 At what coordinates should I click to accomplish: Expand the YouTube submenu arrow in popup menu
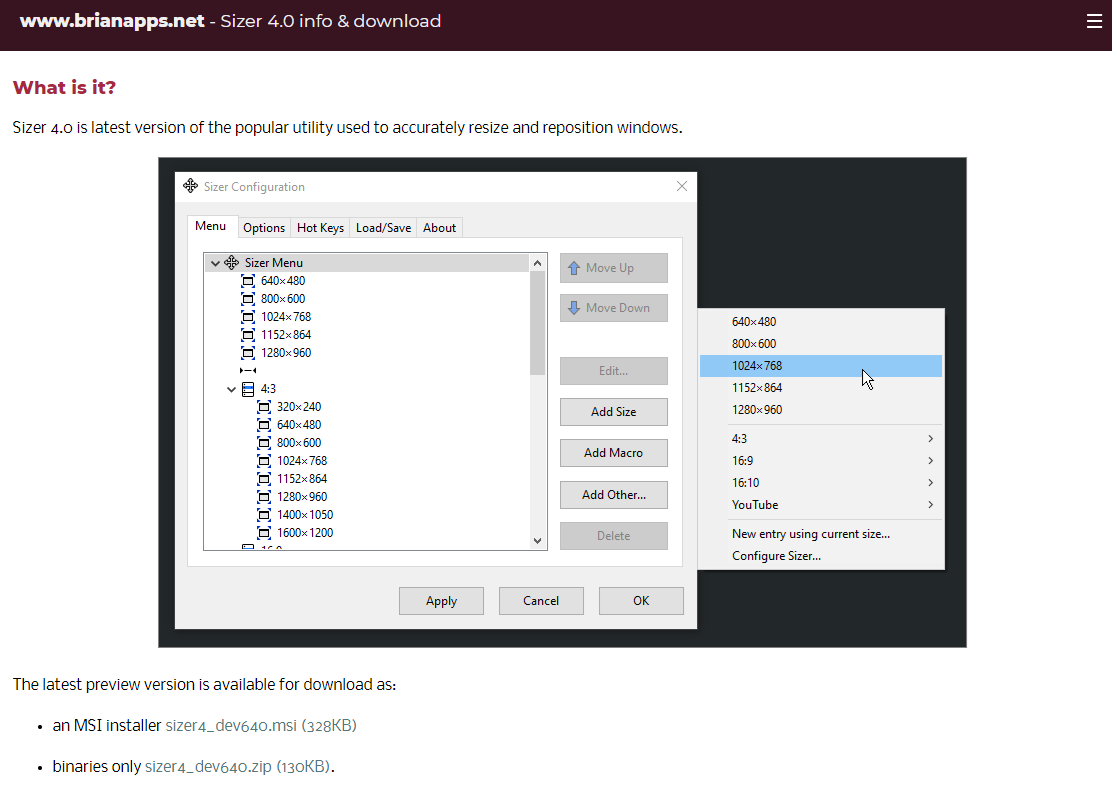[930, 504]
